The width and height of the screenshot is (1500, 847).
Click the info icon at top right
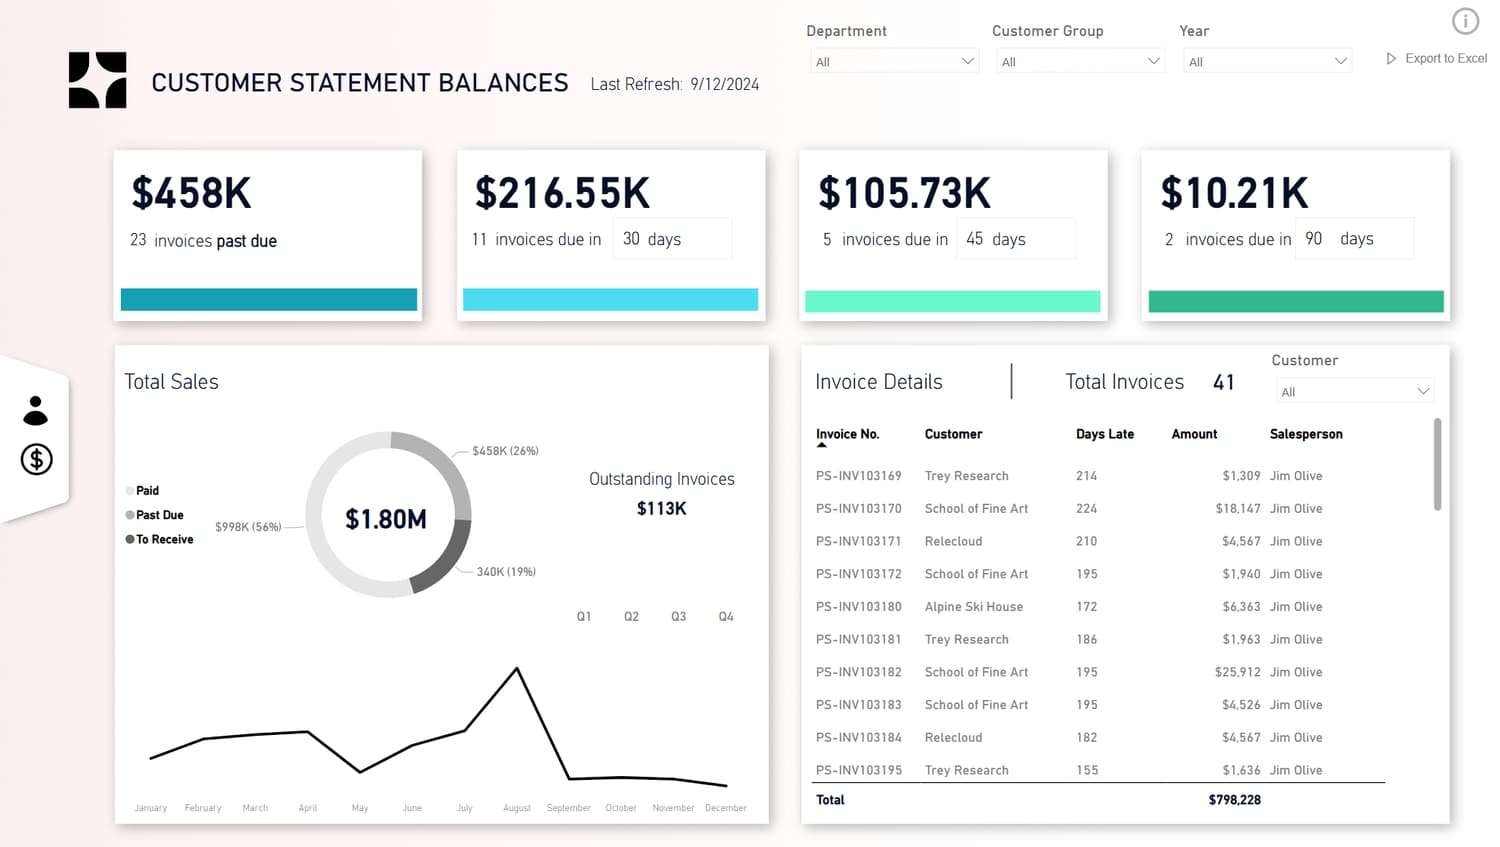[1465, 21]
